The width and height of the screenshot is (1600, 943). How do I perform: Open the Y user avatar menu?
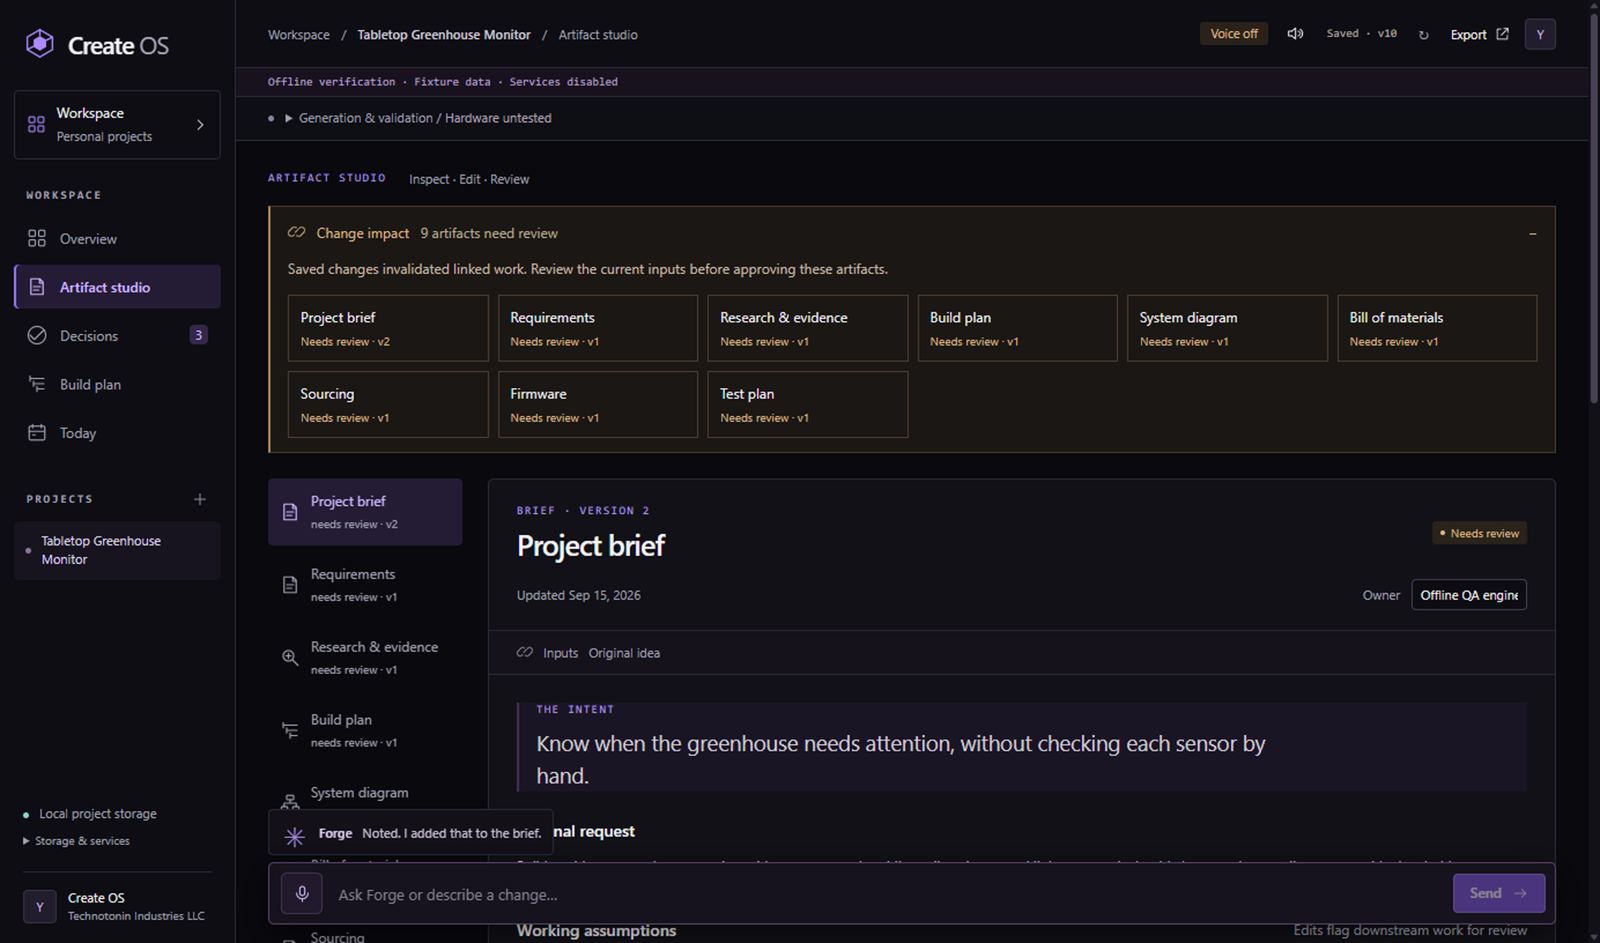(x=1540, y=34)
